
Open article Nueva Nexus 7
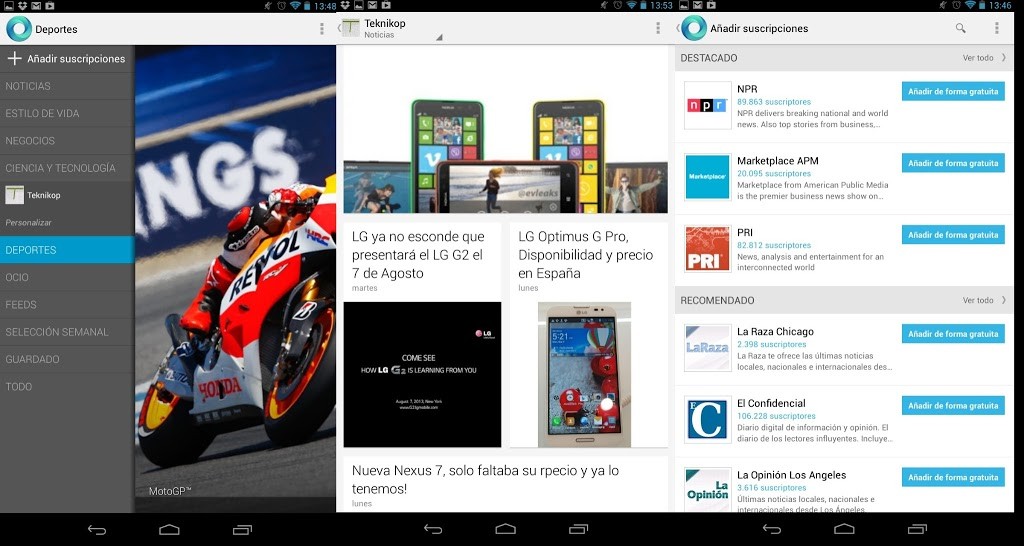pos(485,479)
